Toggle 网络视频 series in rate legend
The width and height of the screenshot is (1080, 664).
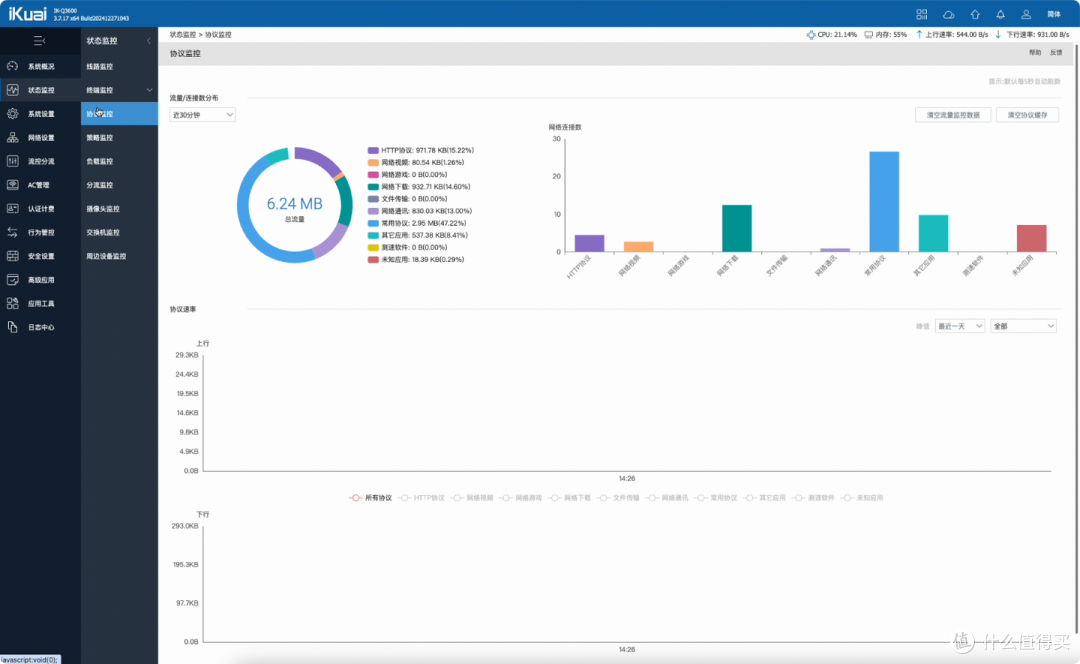click(472, 498)
